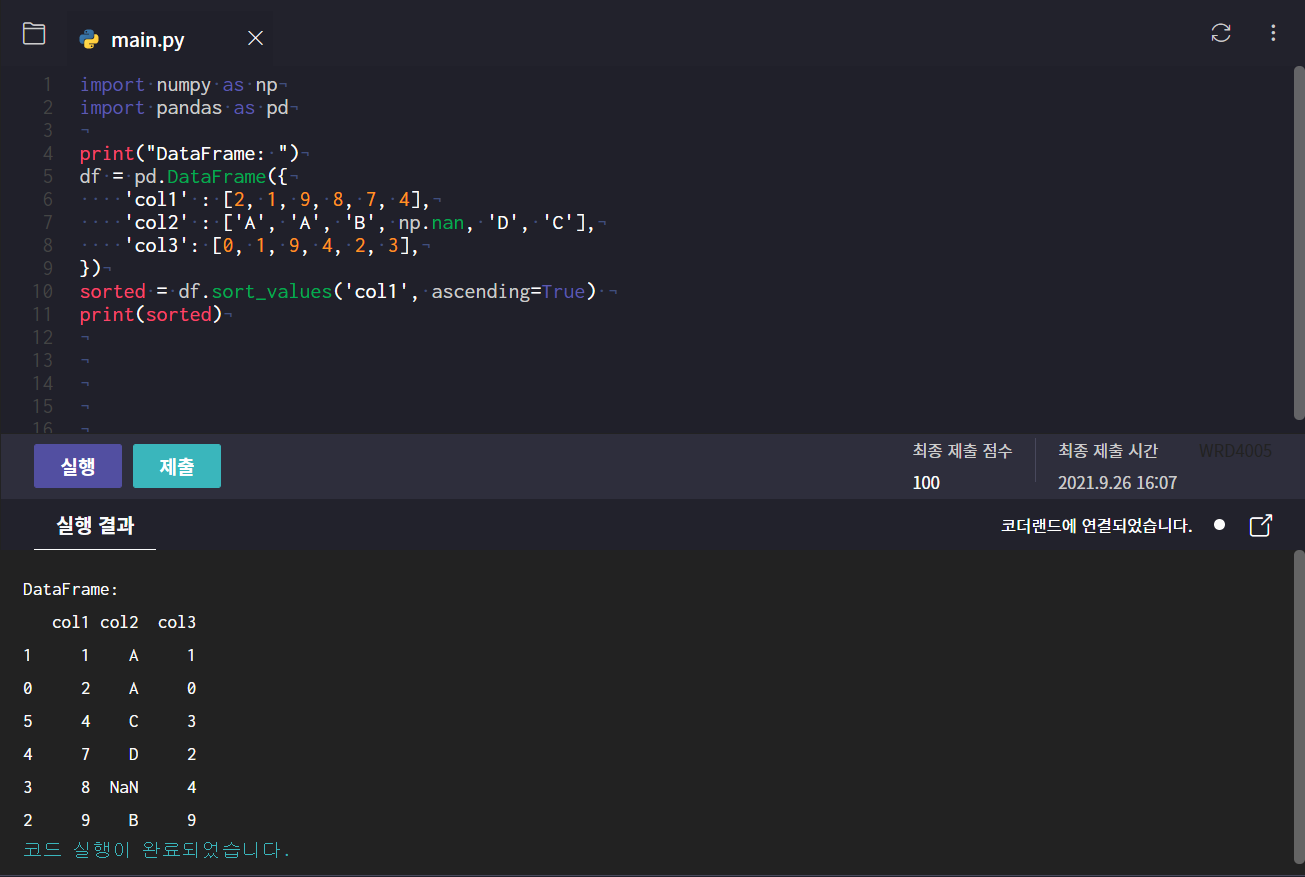
Task: Click the connection status dot indicator
Action: pos(1219,525)
